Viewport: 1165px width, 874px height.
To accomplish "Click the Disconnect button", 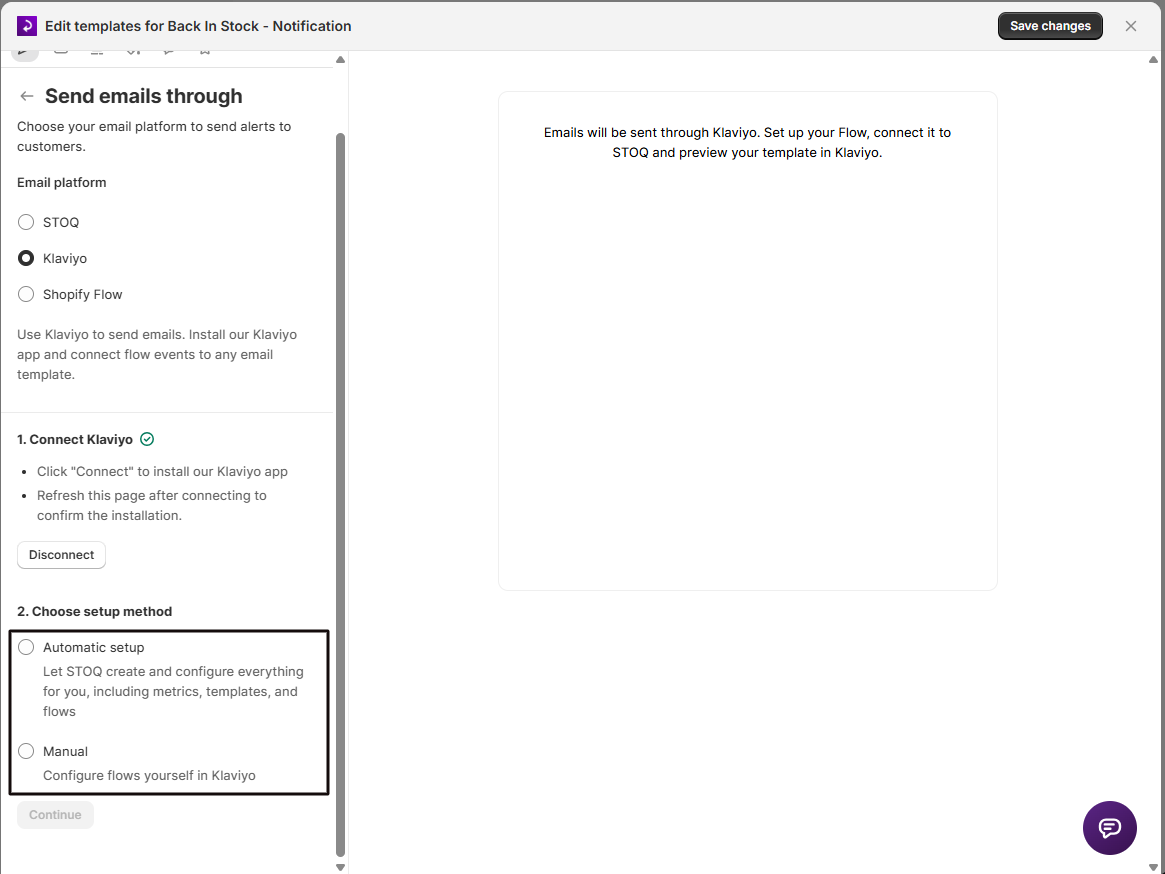I will (x=62, y=555).
